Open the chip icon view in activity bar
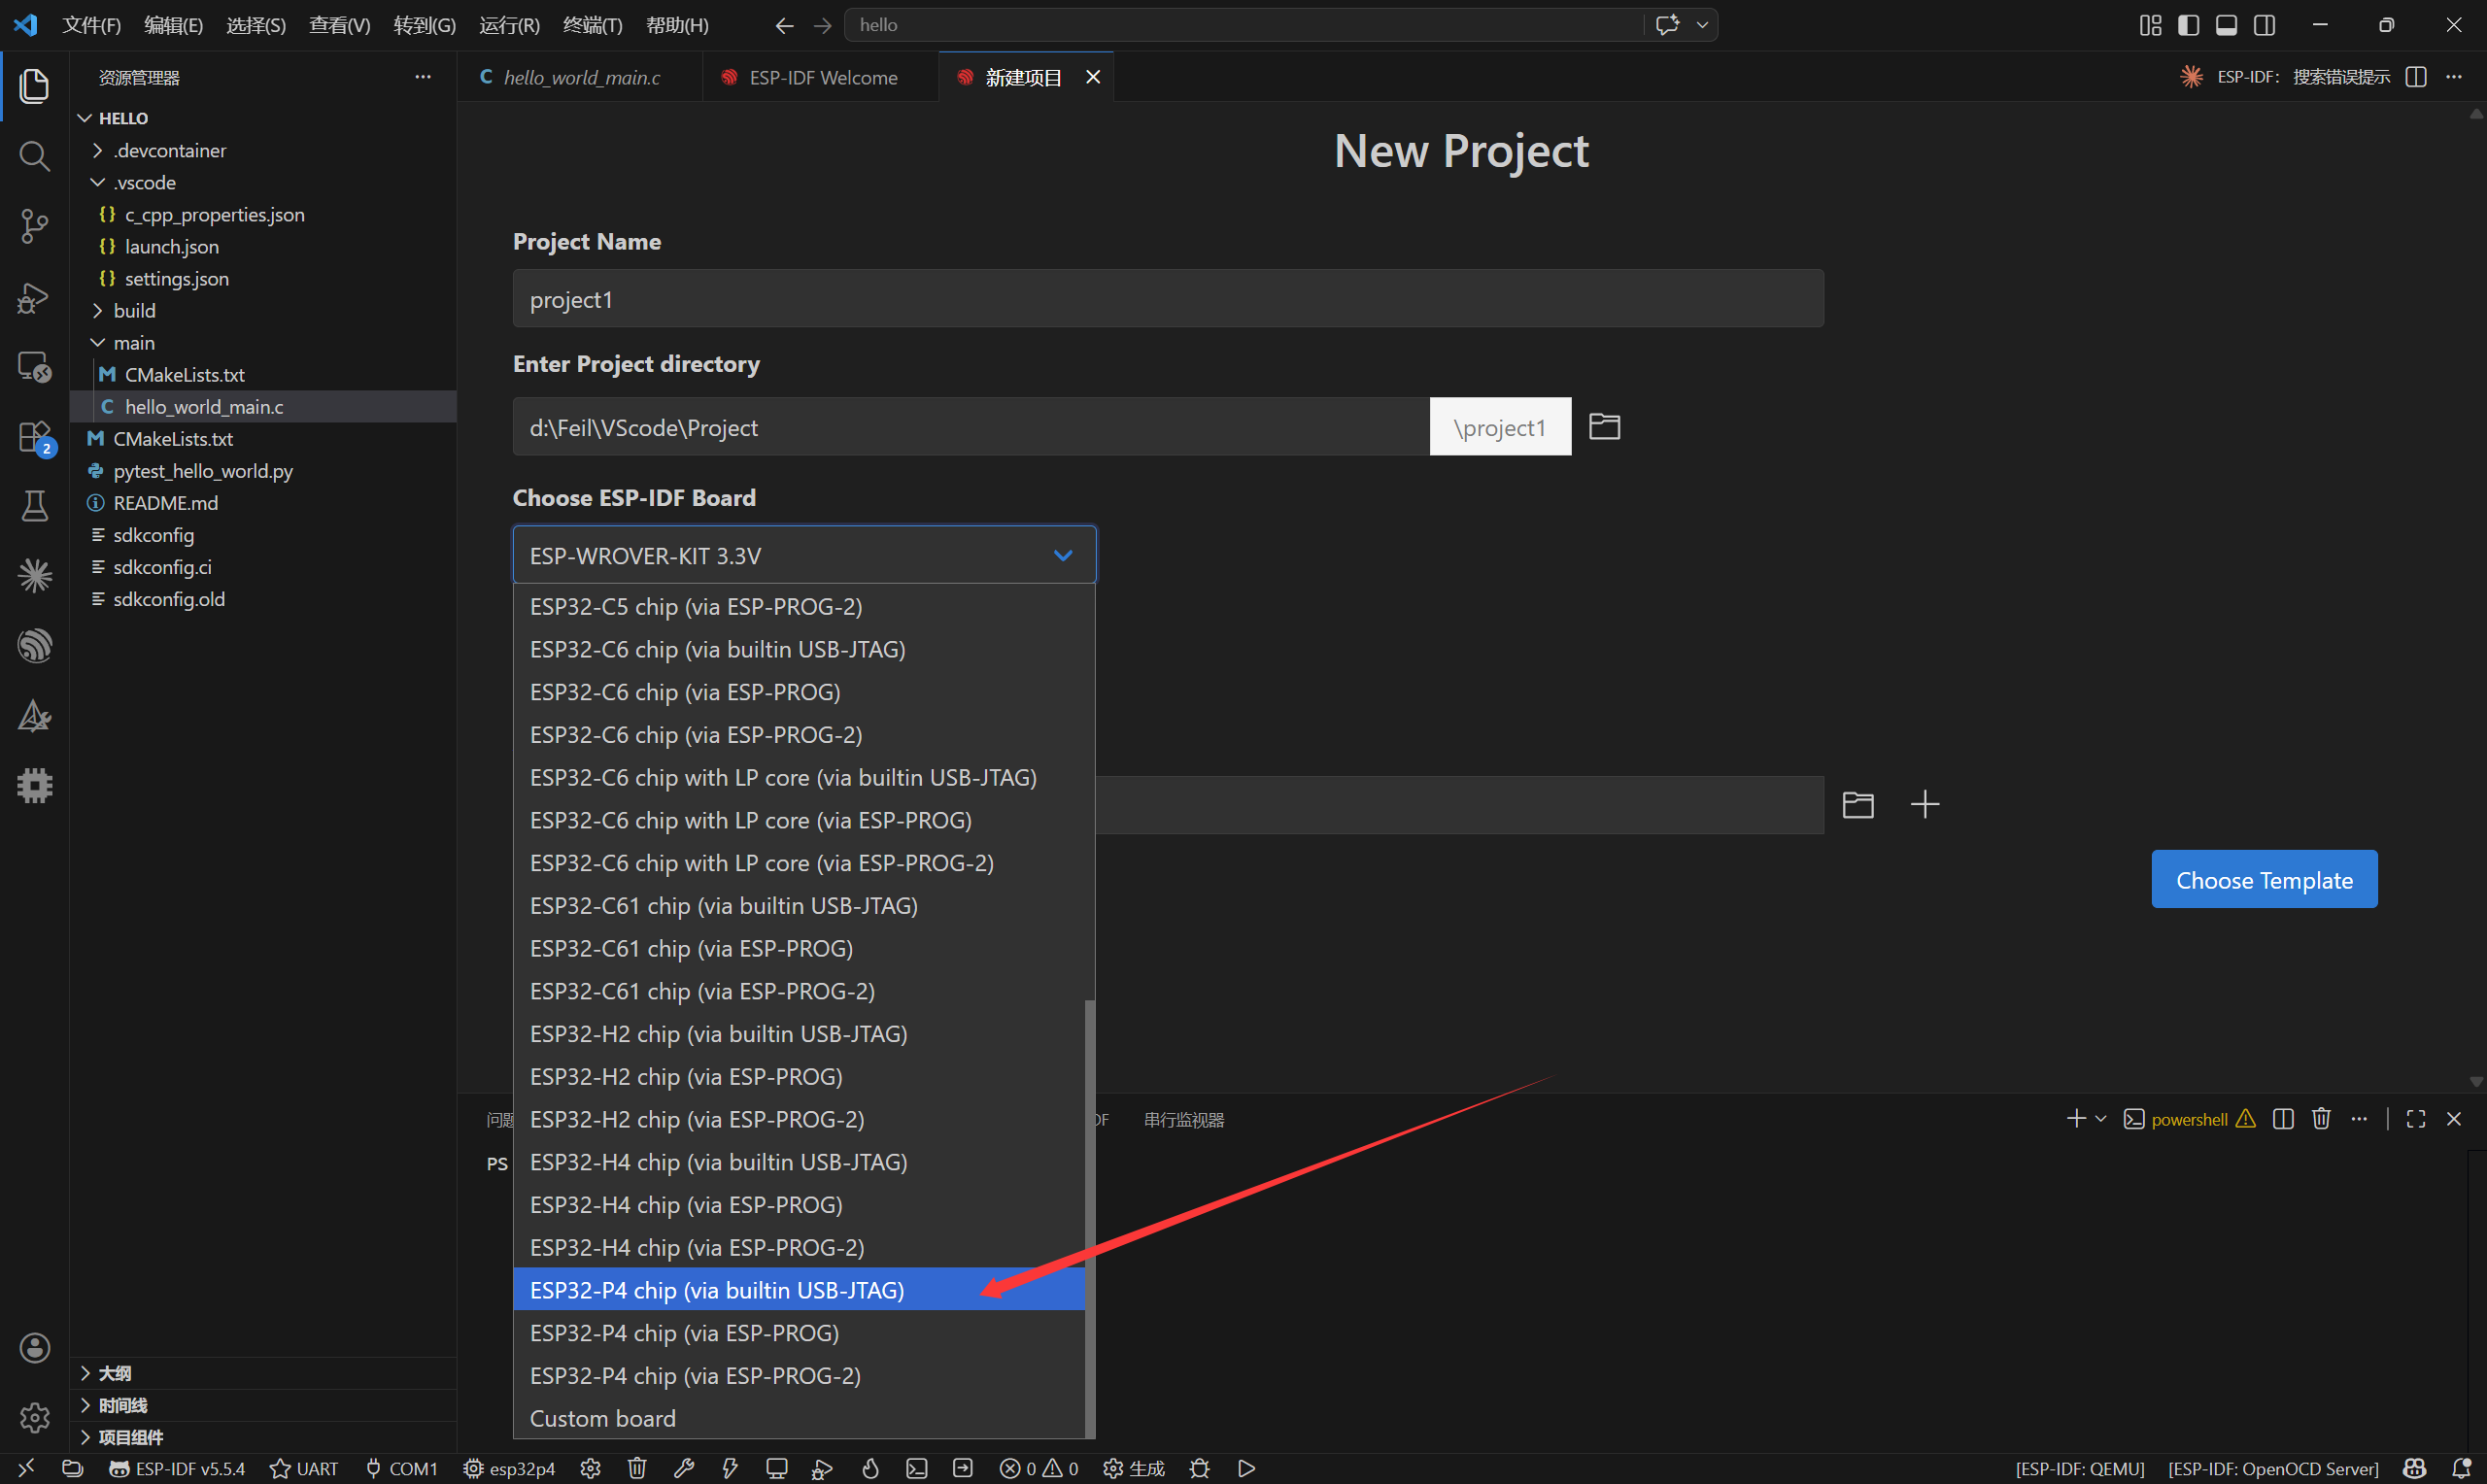This screenshot has width=2487, height=1484. coord(34,786)
